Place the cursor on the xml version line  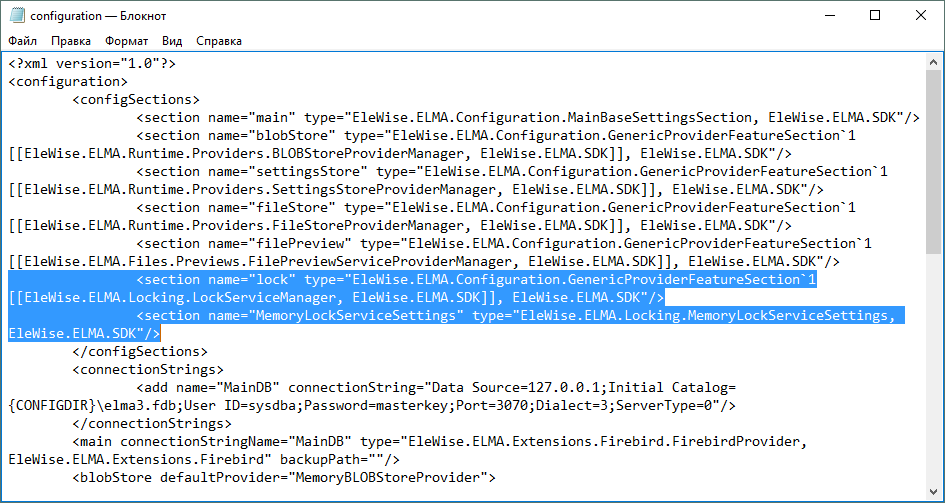tap(92, 63)
